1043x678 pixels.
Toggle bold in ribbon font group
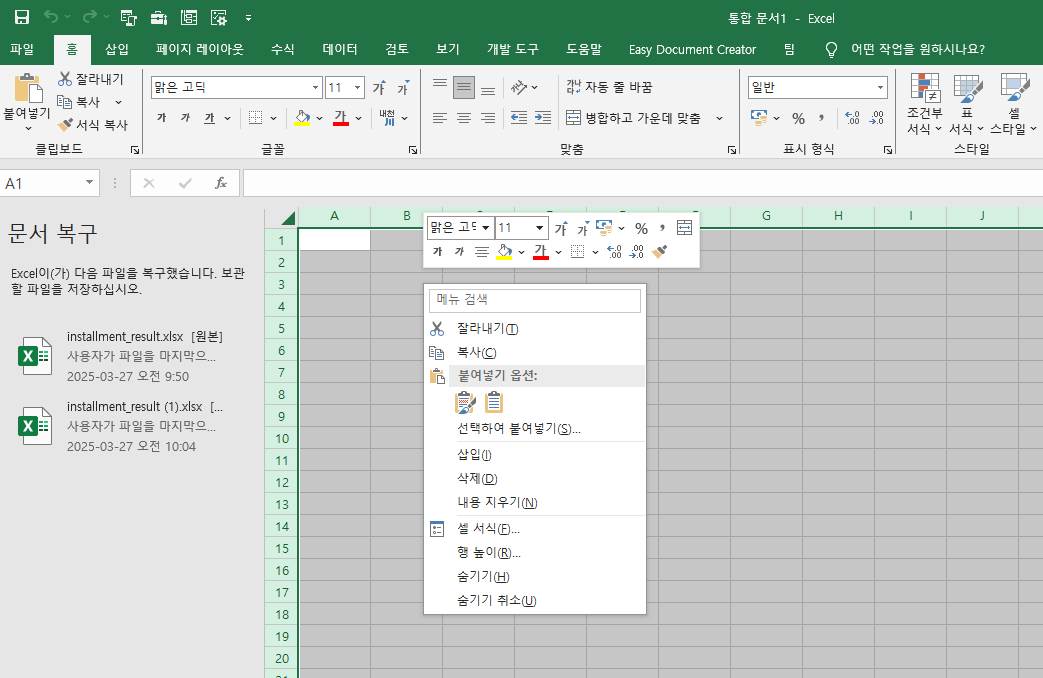162,118
